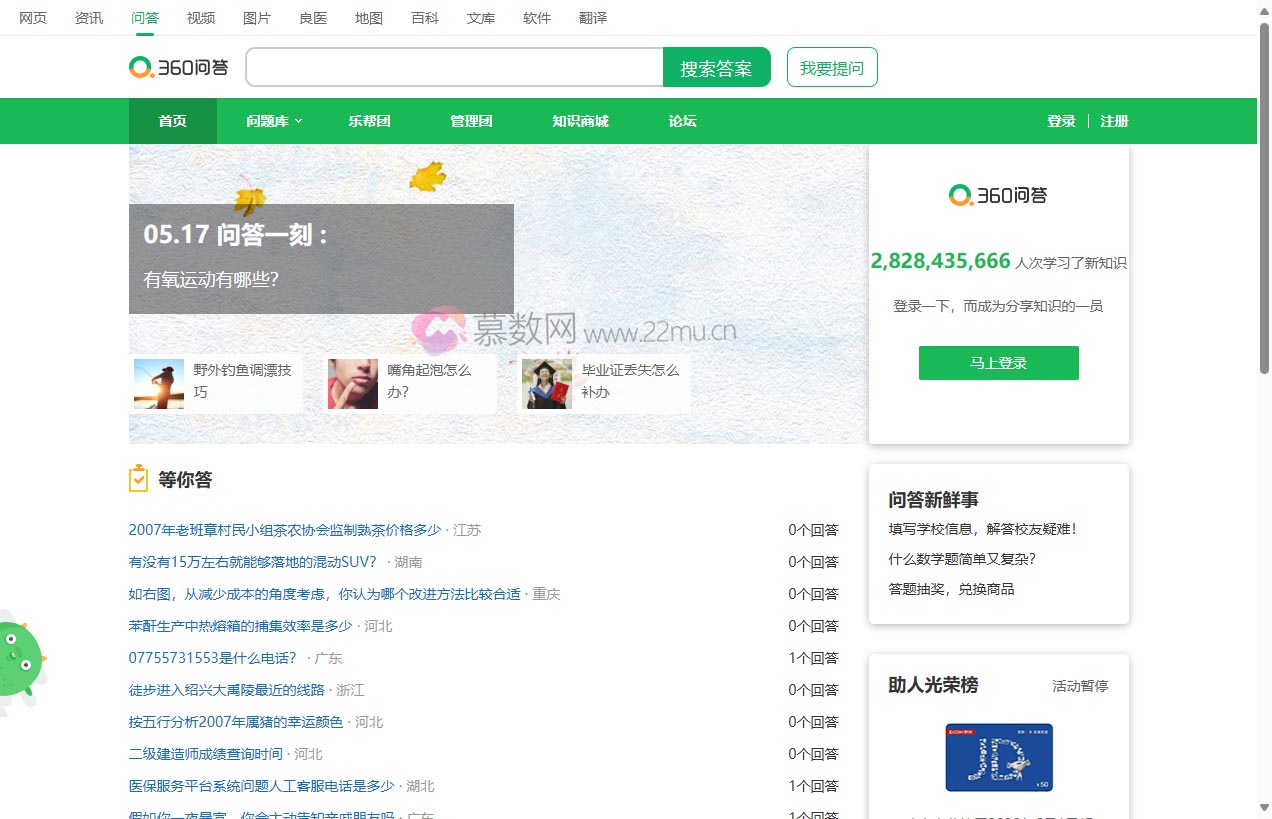Image resolution: width=1272 pixels, height=819 pixels.
Task: Click the 360问答 logo in header
Action: click(179, 67)
